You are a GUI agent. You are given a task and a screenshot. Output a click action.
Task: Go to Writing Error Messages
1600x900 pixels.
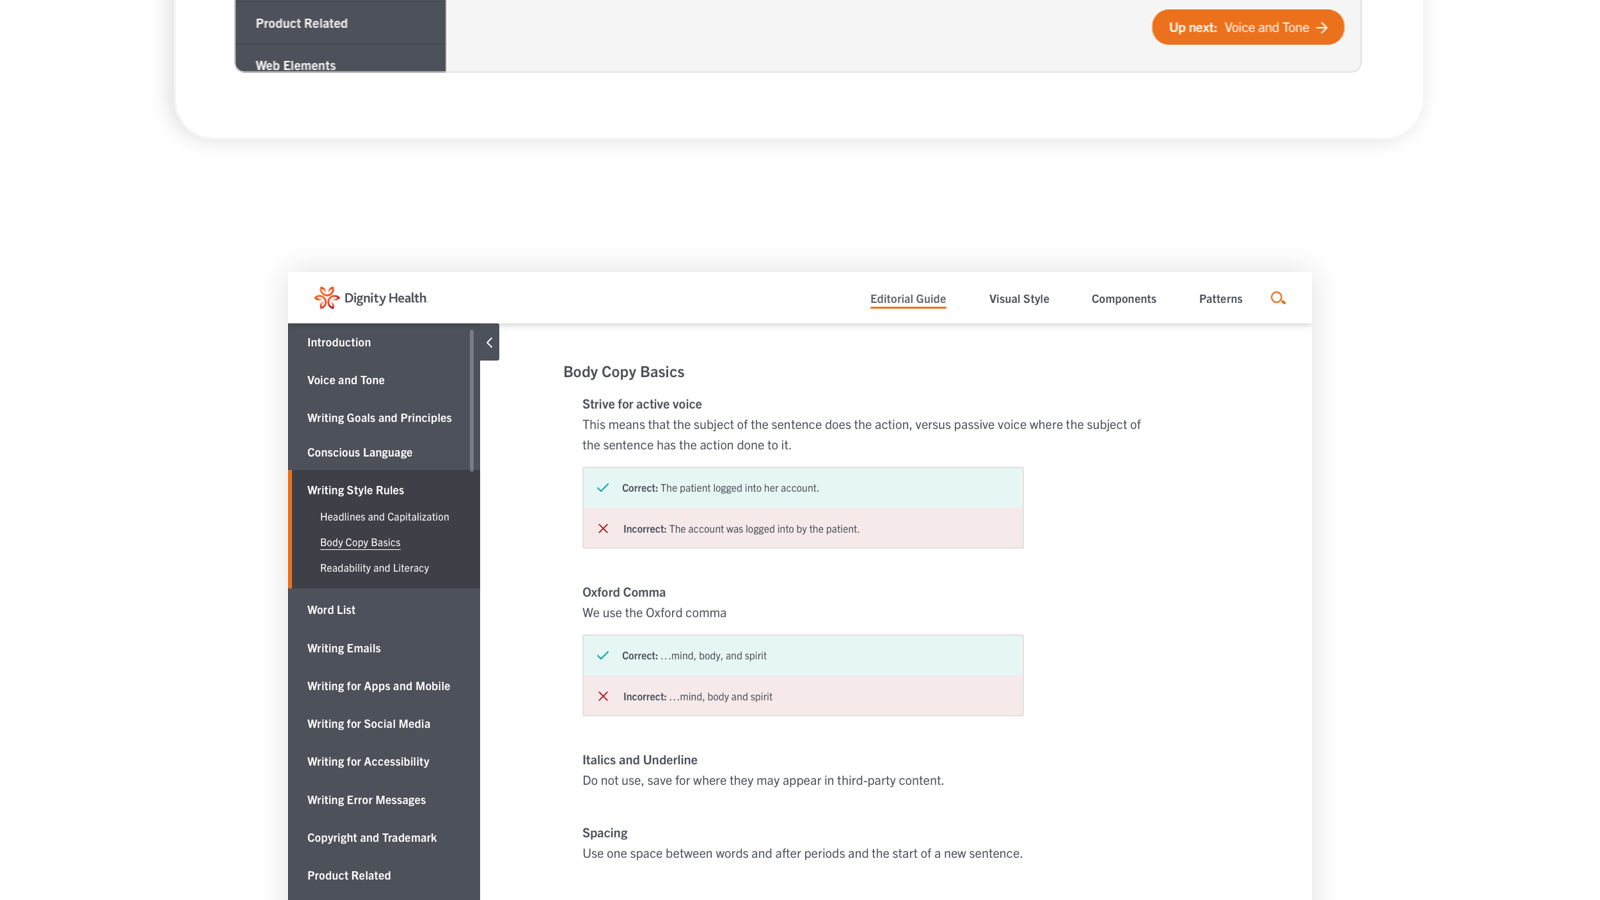[x=367, y=800]
